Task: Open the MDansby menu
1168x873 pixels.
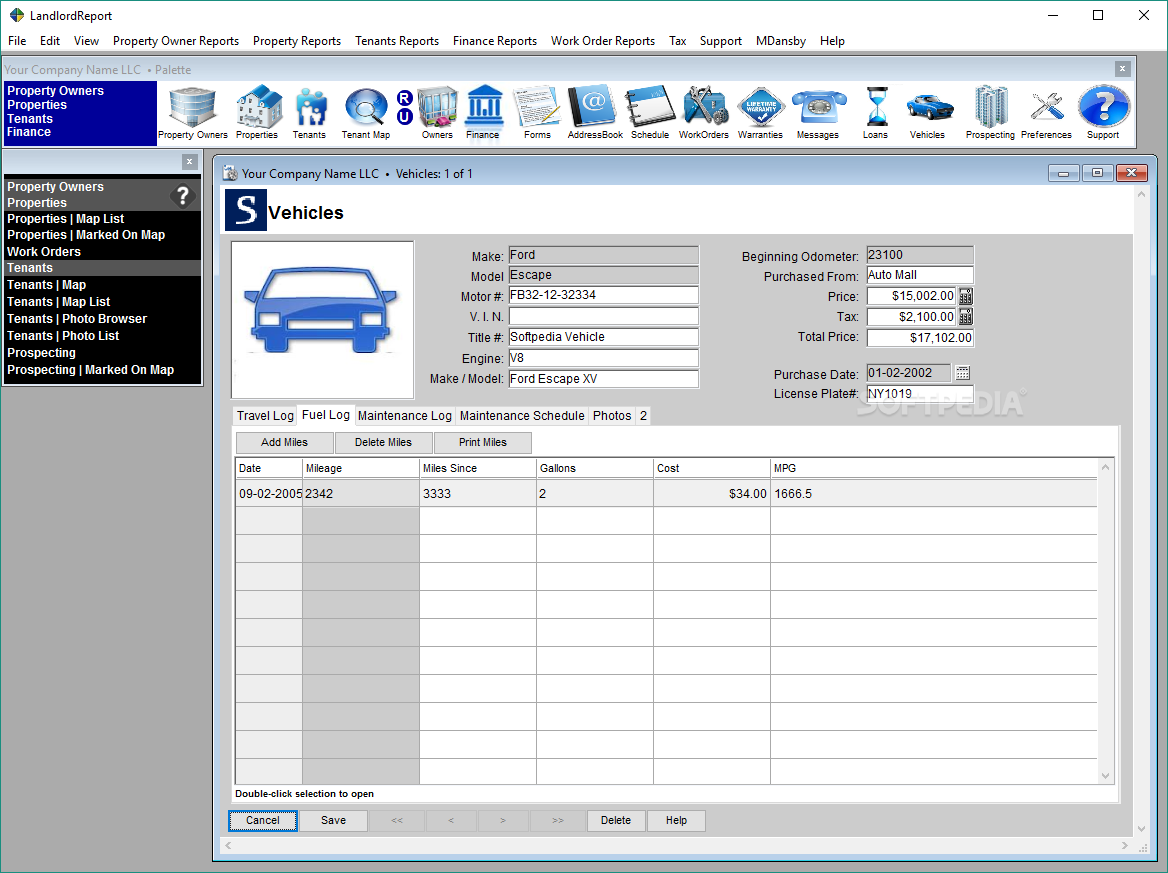Action: coord(781,41)
